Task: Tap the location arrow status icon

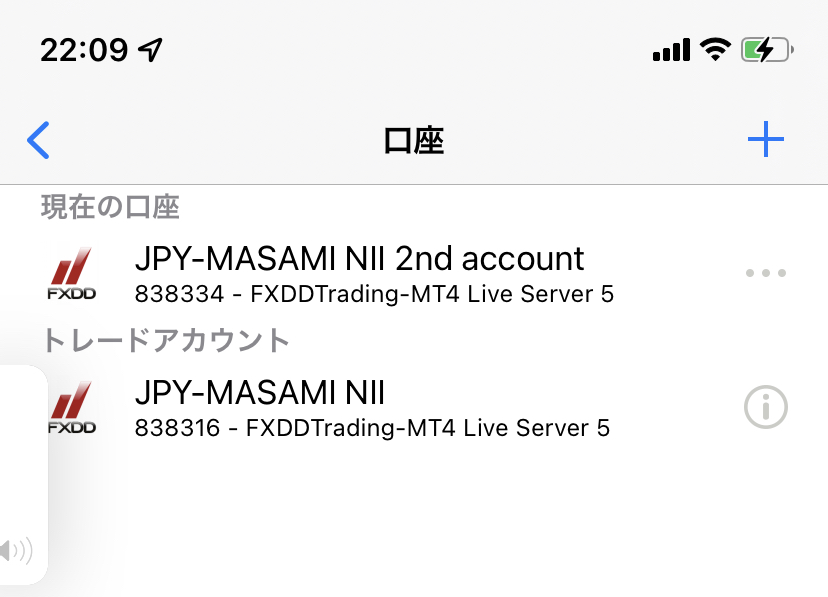Action: click(x=150, y=50)
